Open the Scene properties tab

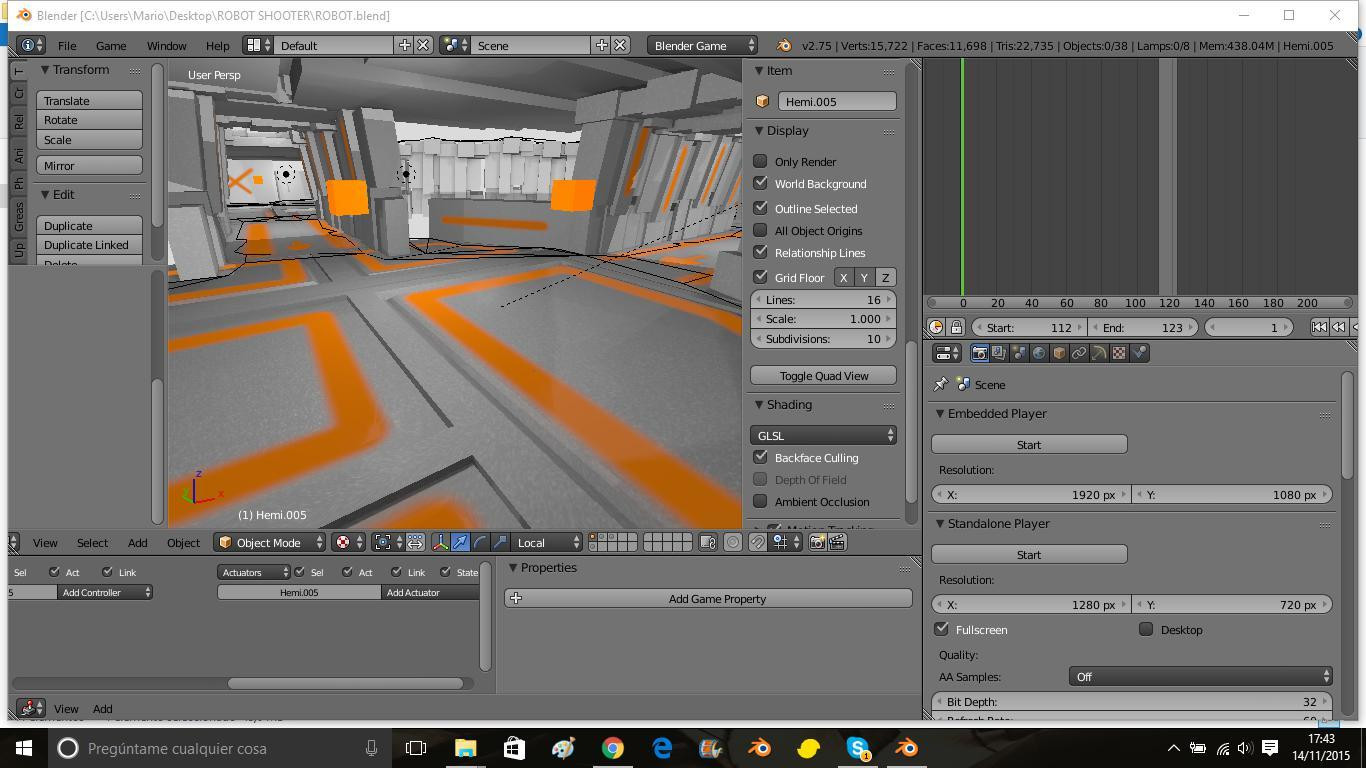tap(1018, 353)
